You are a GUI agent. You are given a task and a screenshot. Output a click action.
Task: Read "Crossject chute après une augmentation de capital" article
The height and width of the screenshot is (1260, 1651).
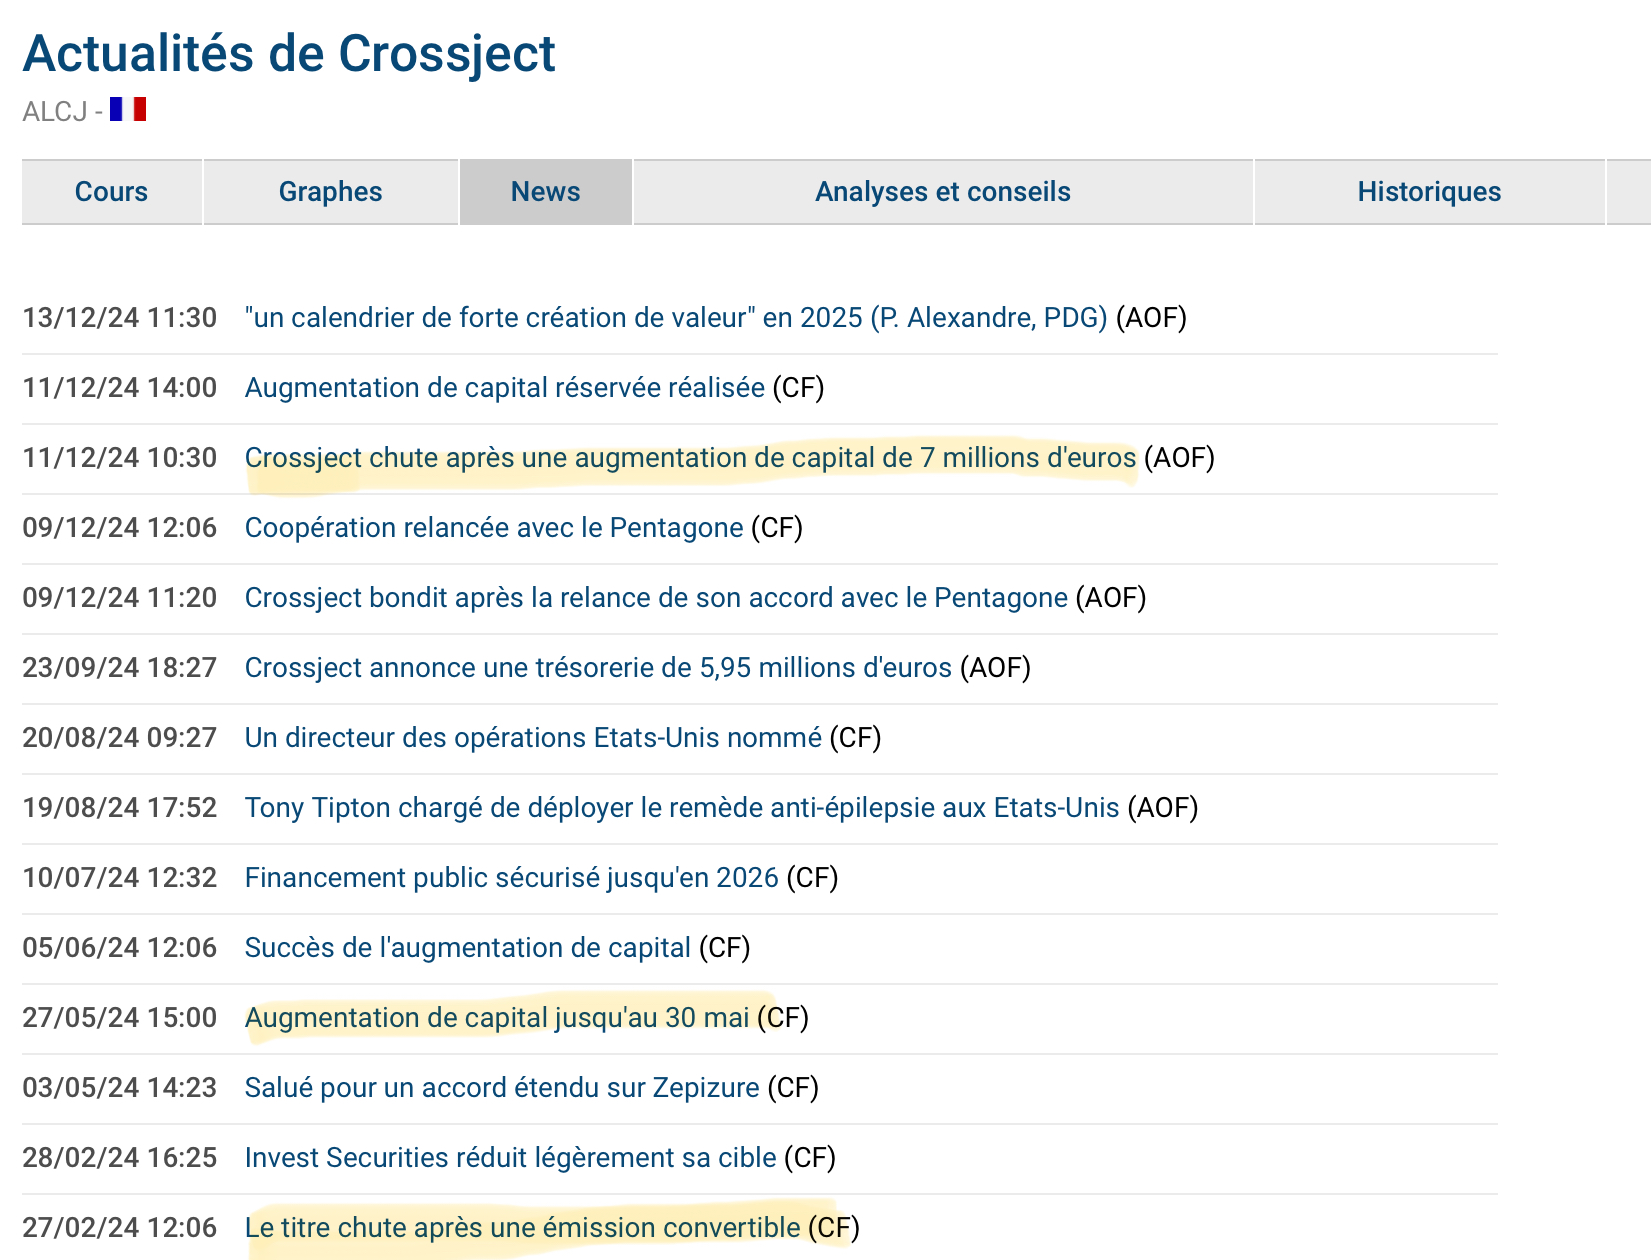coord(691,458)
